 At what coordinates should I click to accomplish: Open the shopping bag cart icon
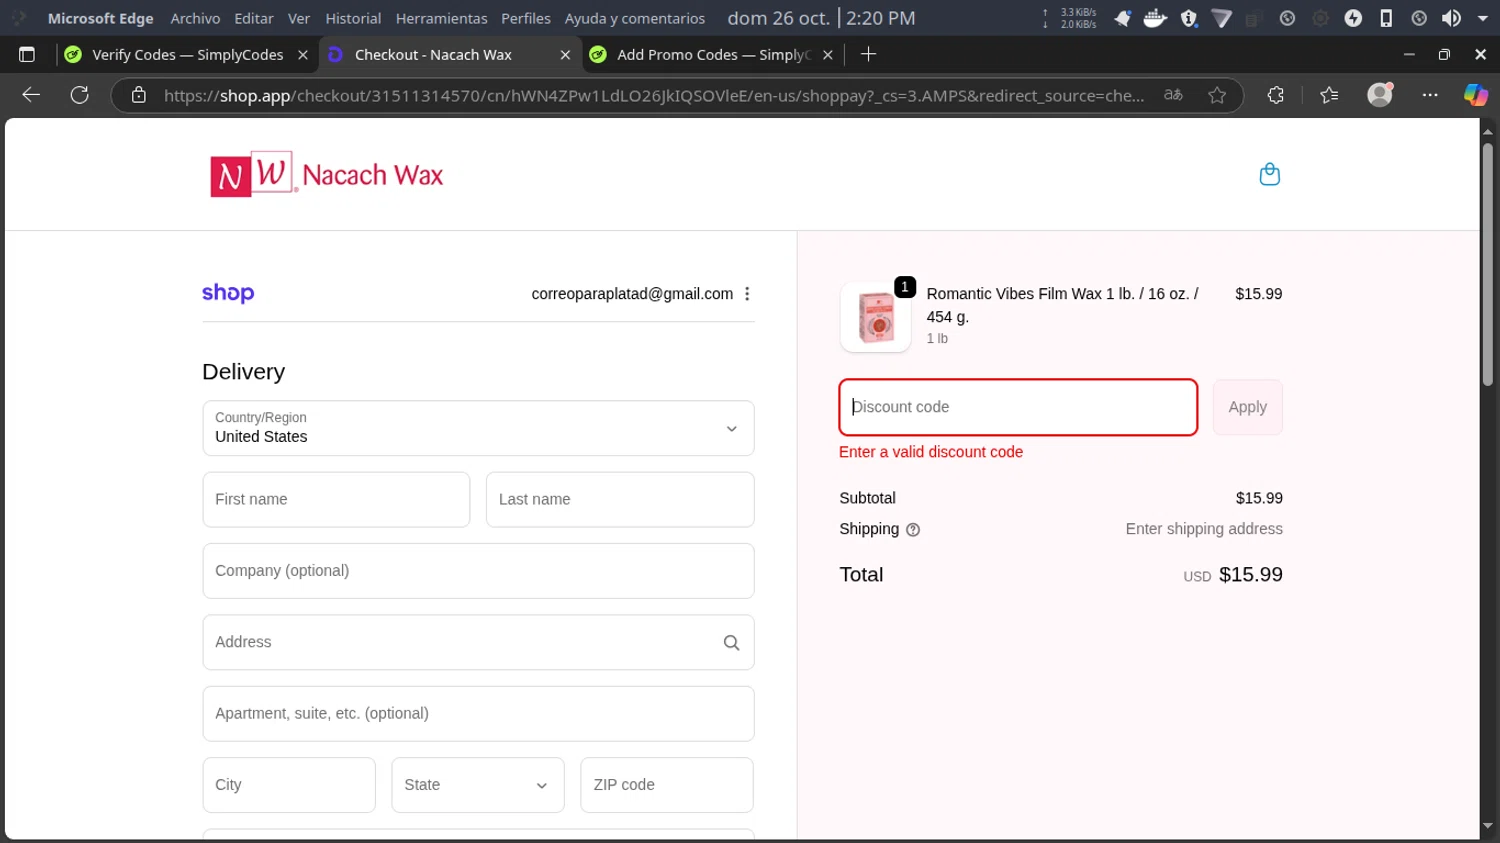click(x=1269, y=174)
